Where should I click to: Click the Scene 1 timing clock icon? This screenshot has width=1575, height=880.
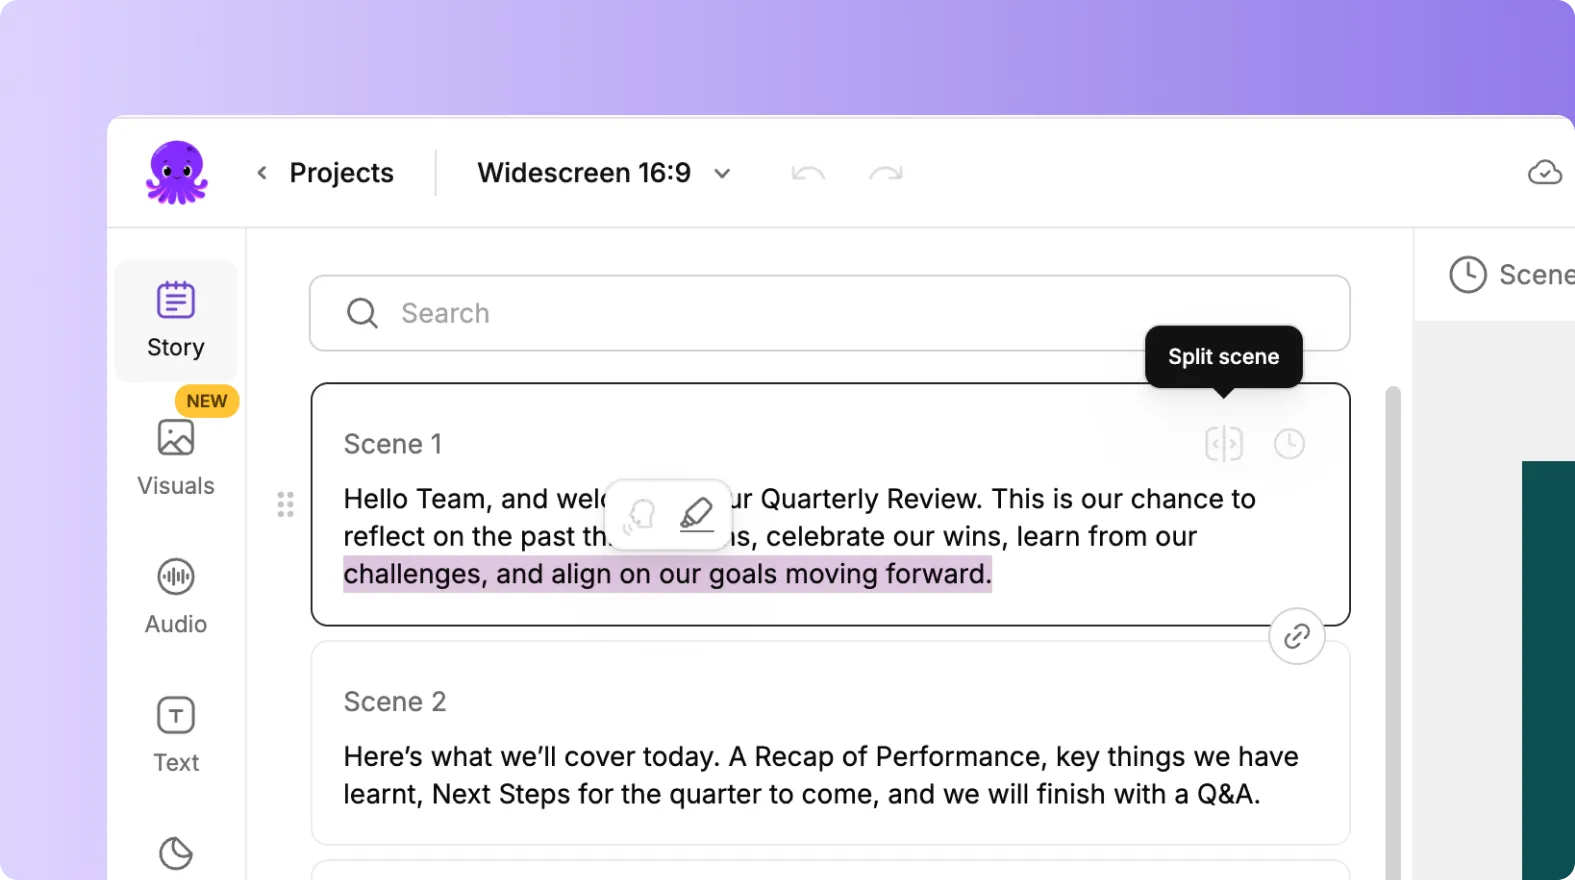(1289, 444)
